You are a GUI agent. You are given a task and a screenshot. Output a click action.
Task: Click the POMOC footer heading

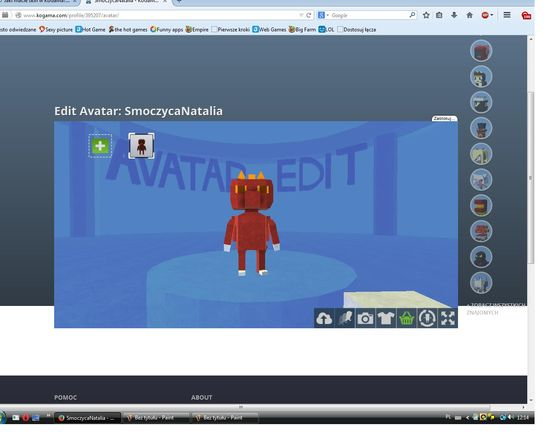(65, 398)
